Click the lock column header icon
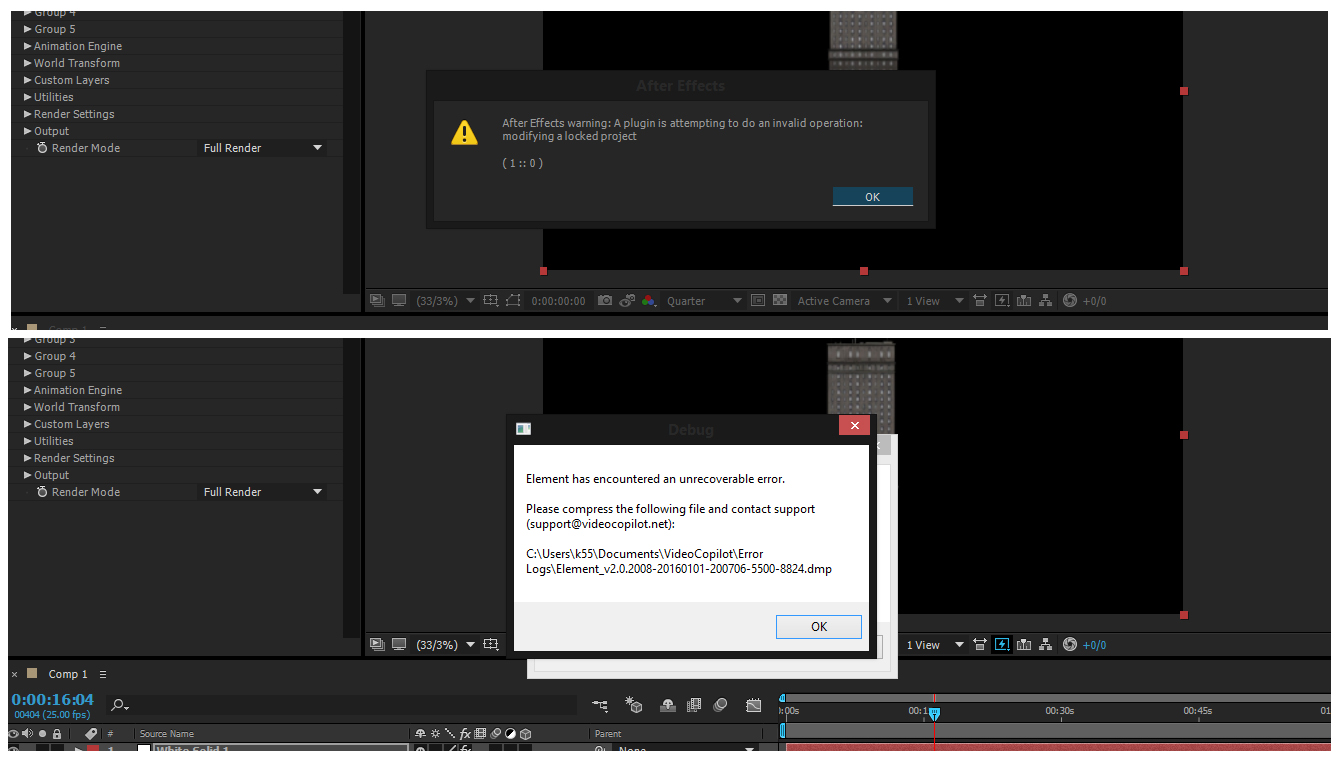This screenshot has height=759, width=1339. point(57,734)
